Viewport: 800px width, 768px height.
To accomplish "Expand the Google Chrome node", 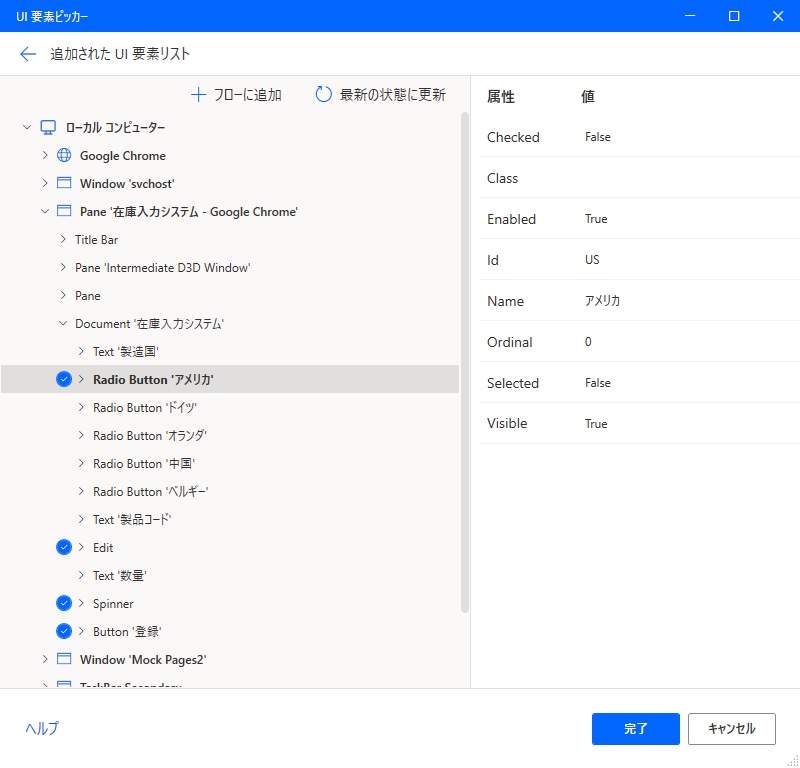I will pyautogui.click(x=45, y=155).
